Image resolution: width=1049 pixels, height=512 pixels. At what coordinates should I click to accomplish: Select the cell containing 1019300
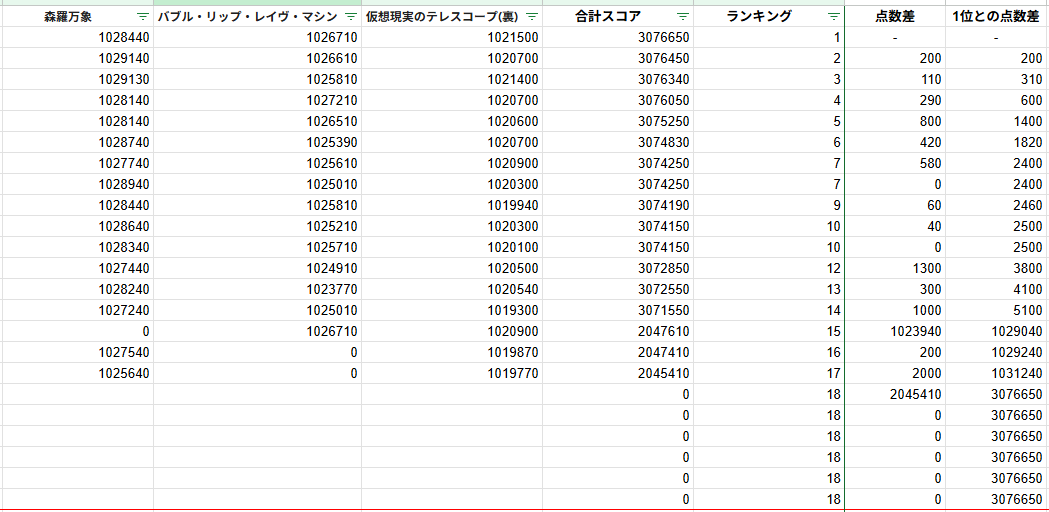click(x=452, y=310)
